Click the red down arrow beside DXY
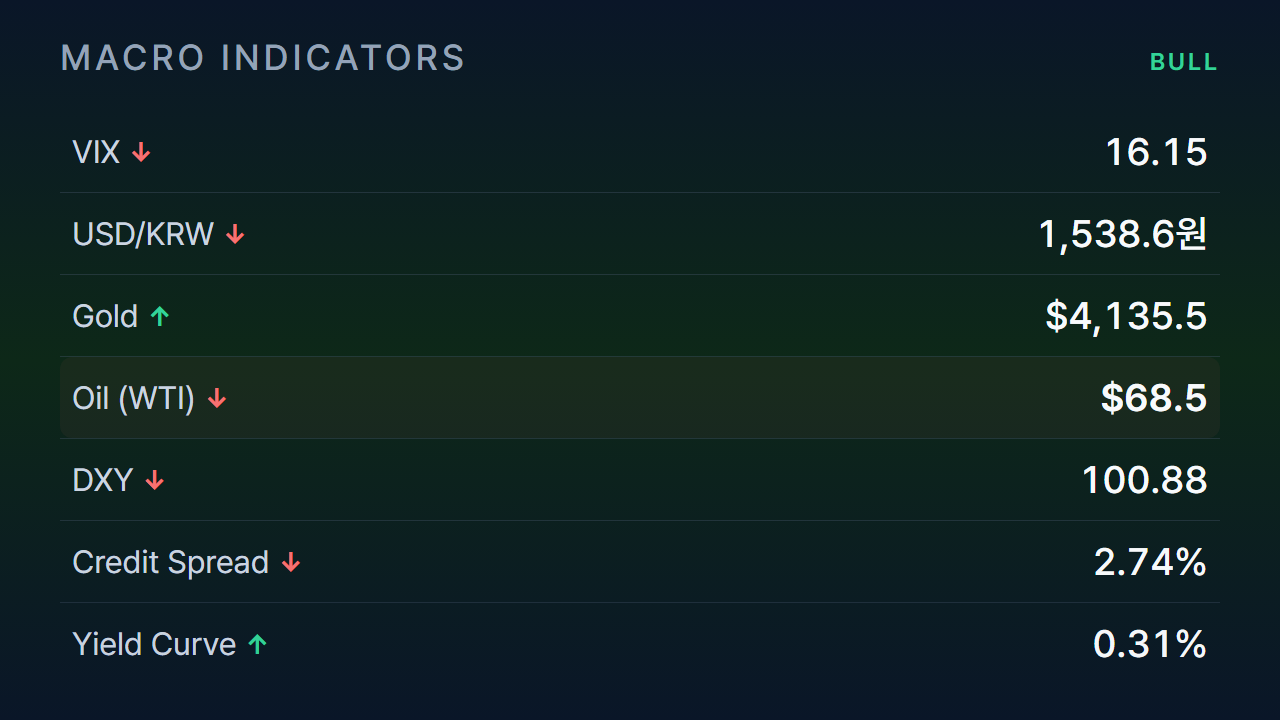The width and height of the screenshot is (1280, 720). click(x=155, y=480)
